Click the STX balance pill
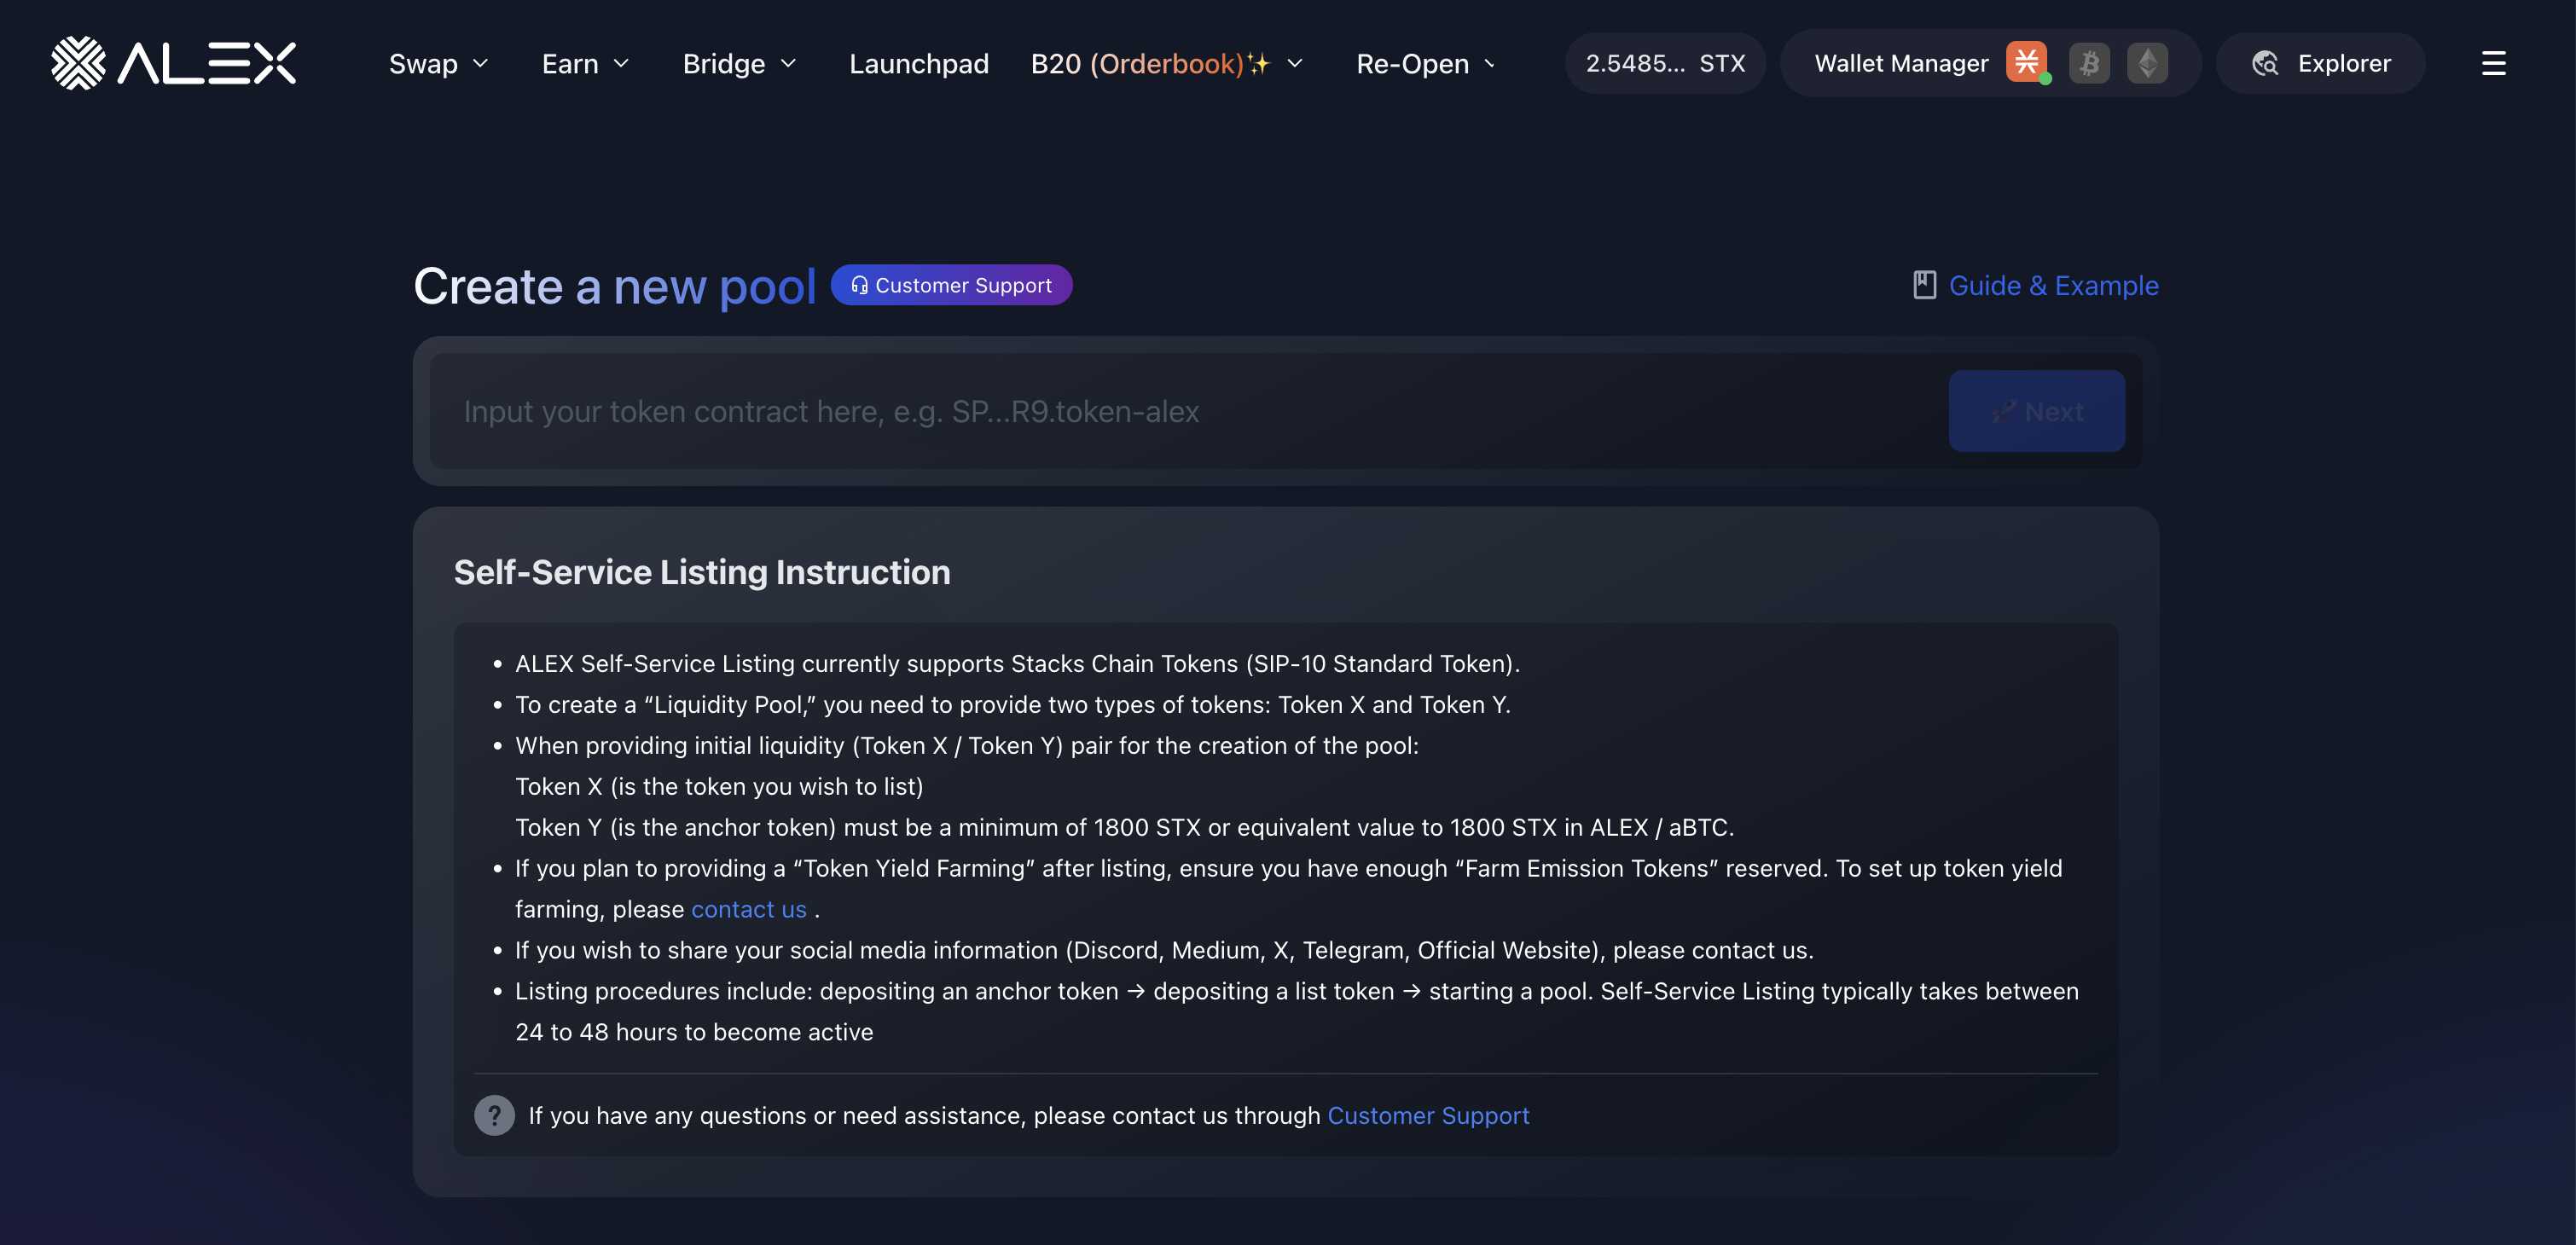Screen dimensions: 2576x1245 (x=1664, y=62)
